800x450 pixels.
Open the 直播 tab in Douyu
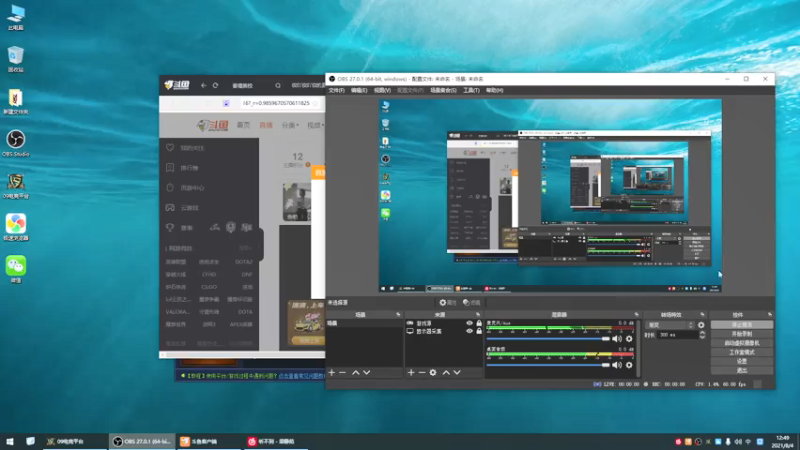tap(266, 125)
